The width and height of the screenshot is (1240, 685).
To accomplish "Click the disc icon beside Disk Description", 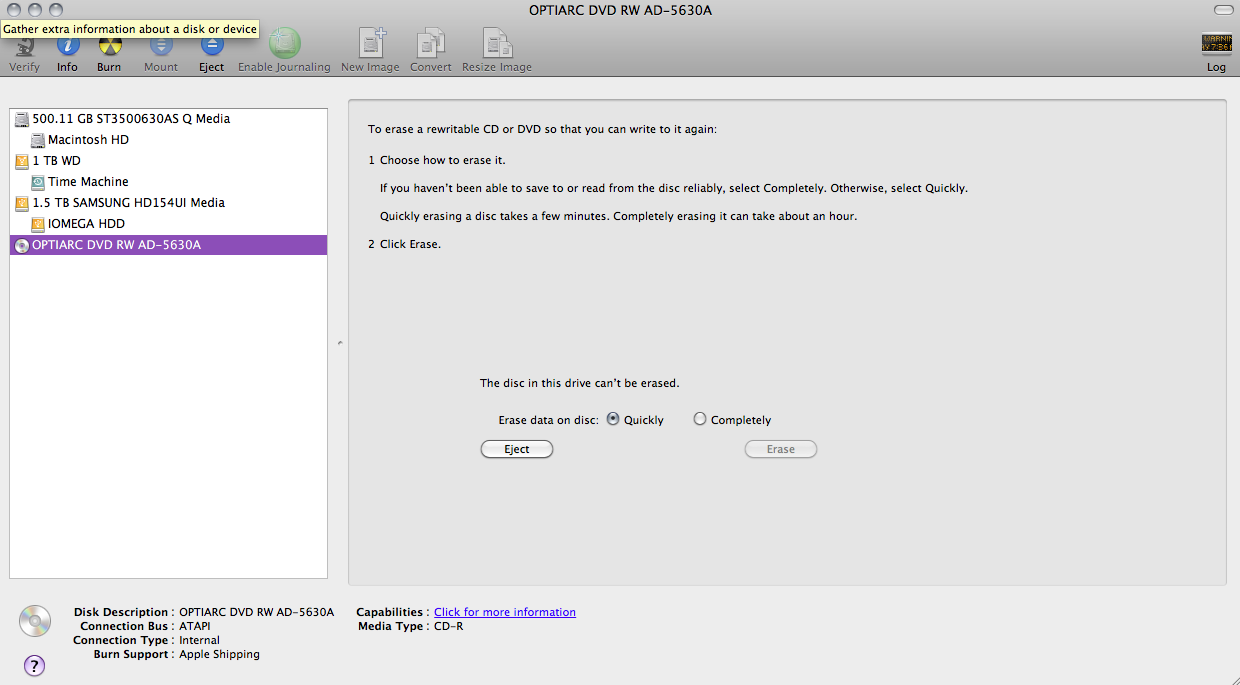I will (35, 621).
